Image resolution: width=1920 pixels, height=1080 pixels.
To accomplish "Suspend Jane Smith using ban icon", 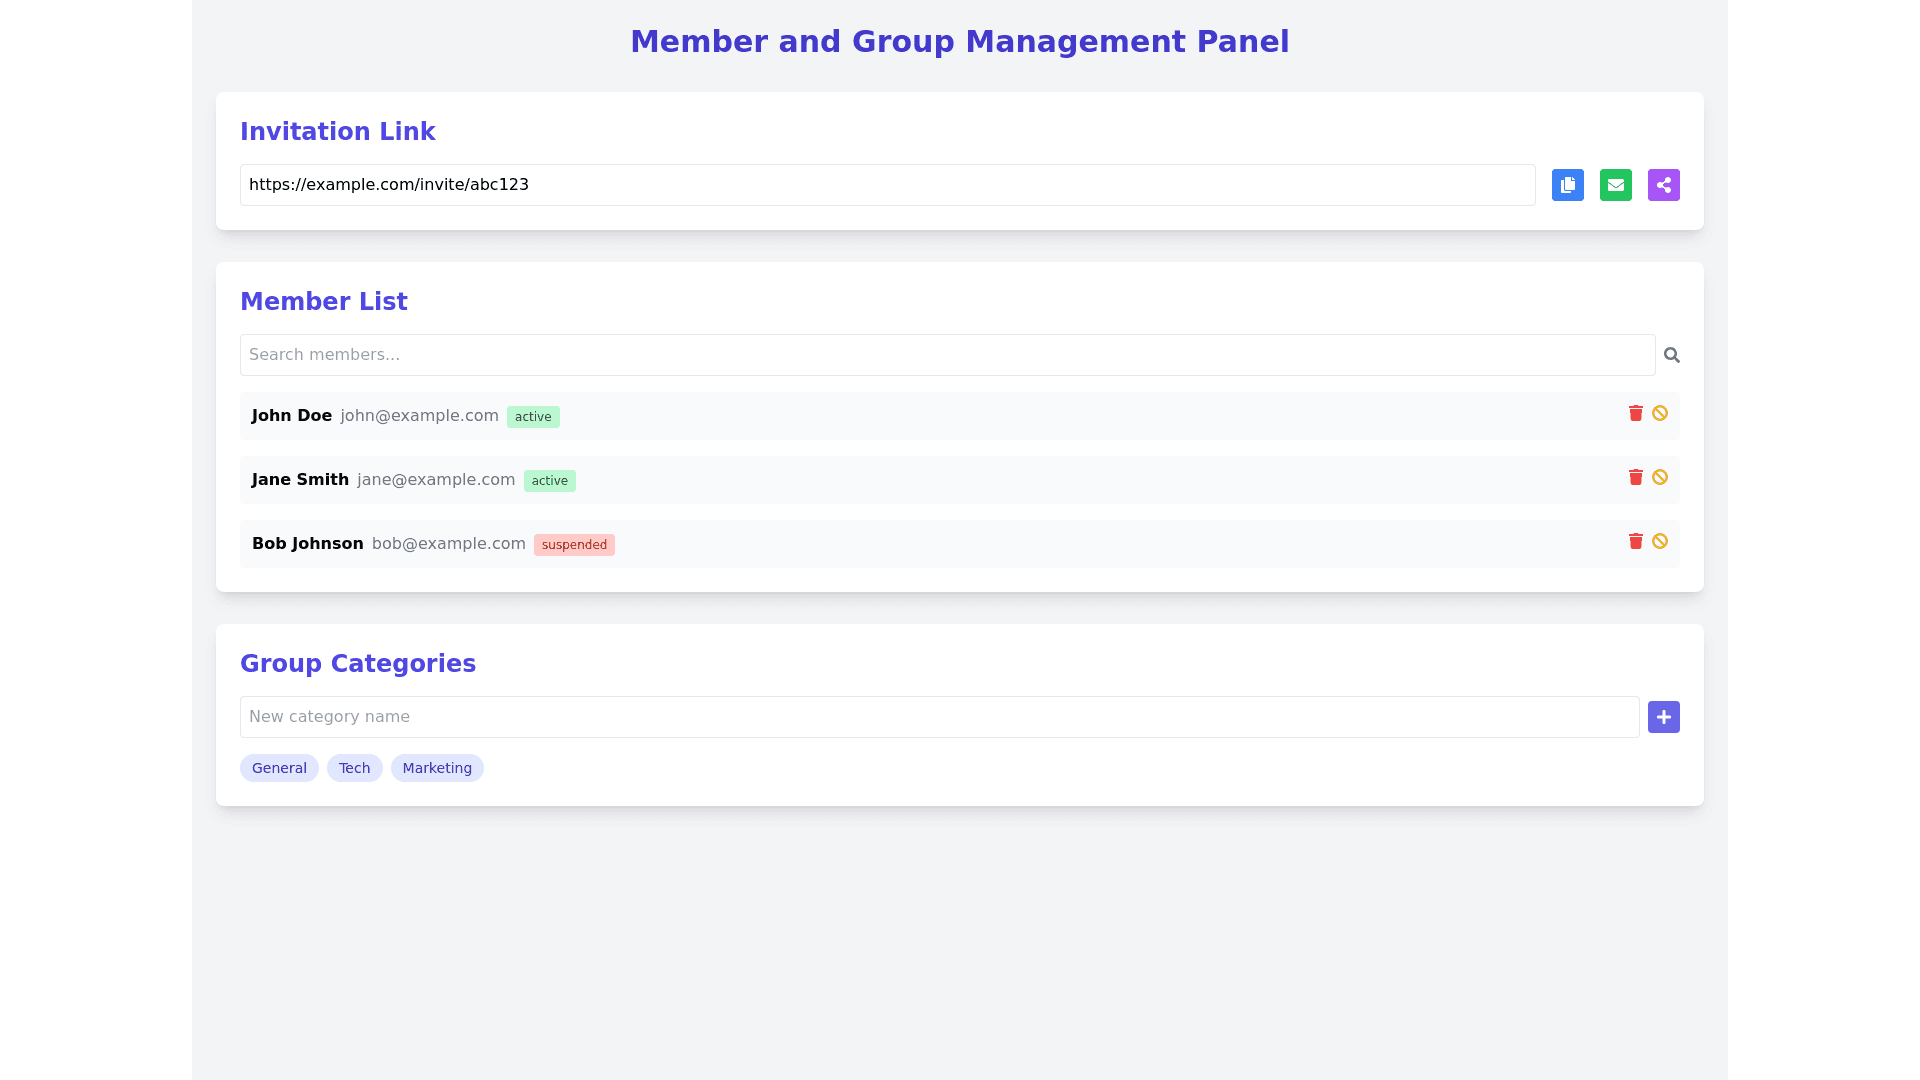I will click(1659, 477).
